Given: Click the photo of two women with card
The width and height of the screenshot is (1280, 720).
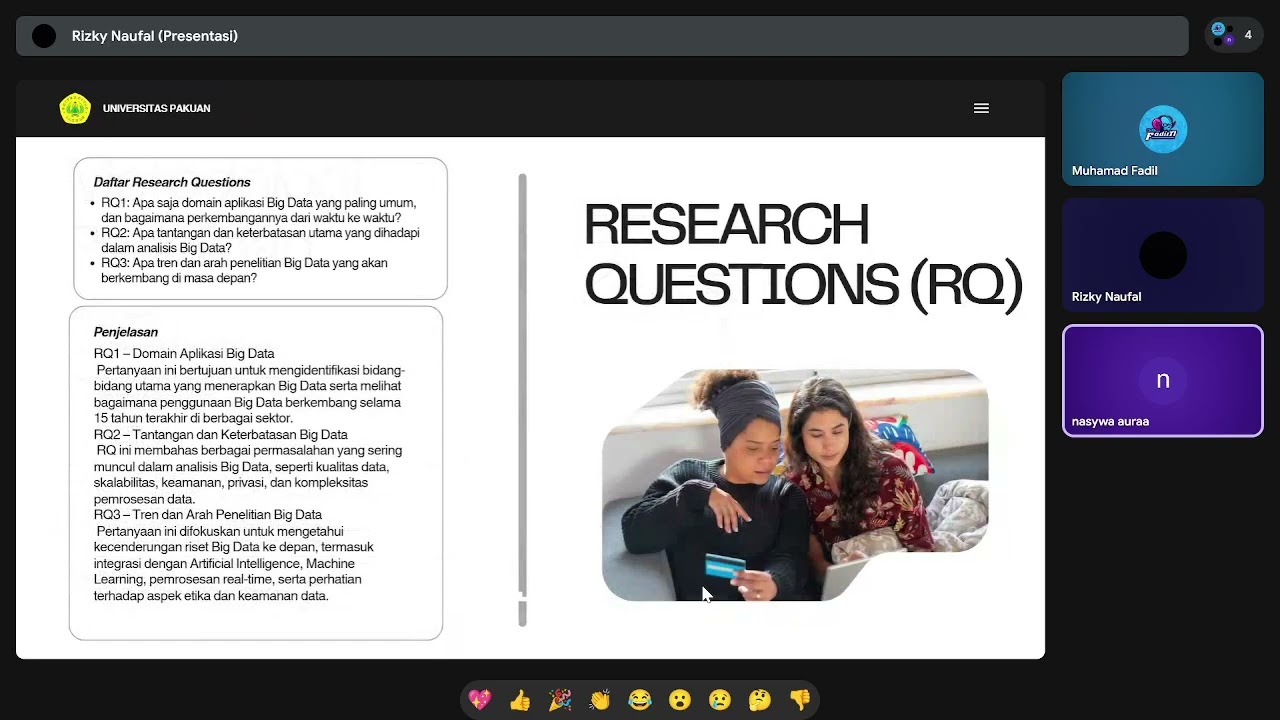Looking at the screenshot, I should pos(795,485).
